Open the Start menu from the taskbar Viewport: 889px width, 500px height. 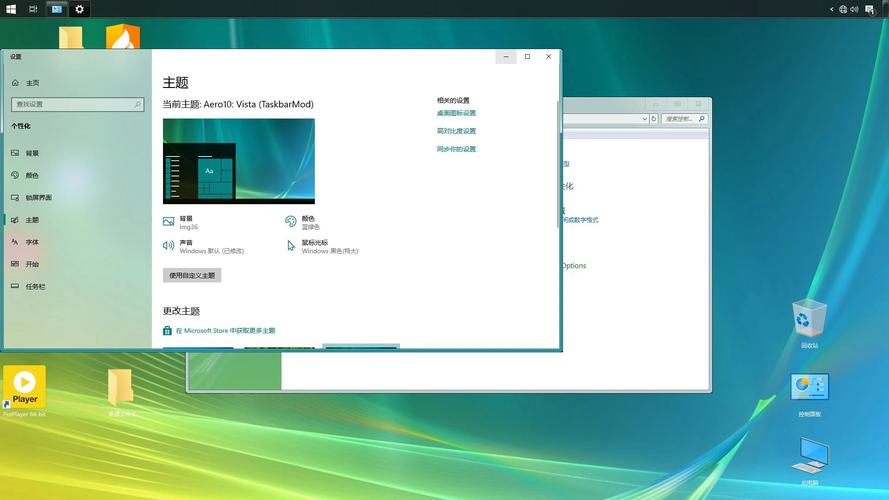(x=11, y=9)
